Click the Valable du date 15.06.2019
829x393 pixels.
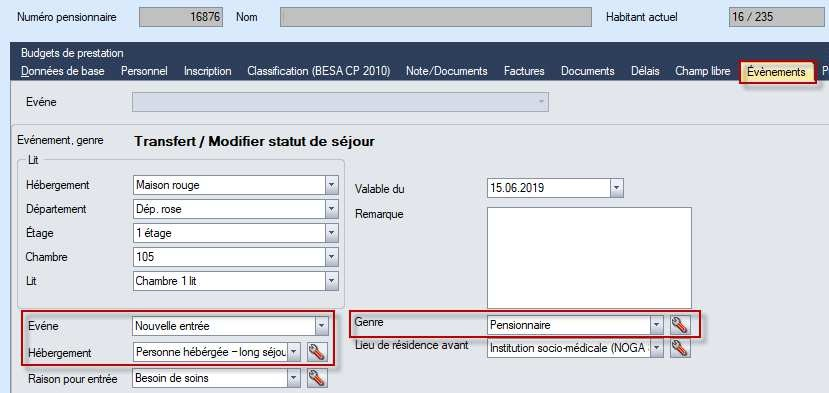(x=548, y=188)
